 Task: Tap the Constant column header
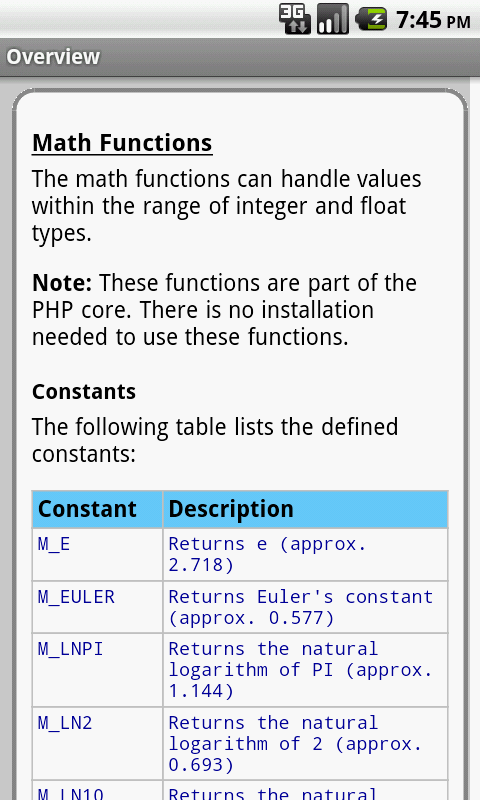(97, 509)
